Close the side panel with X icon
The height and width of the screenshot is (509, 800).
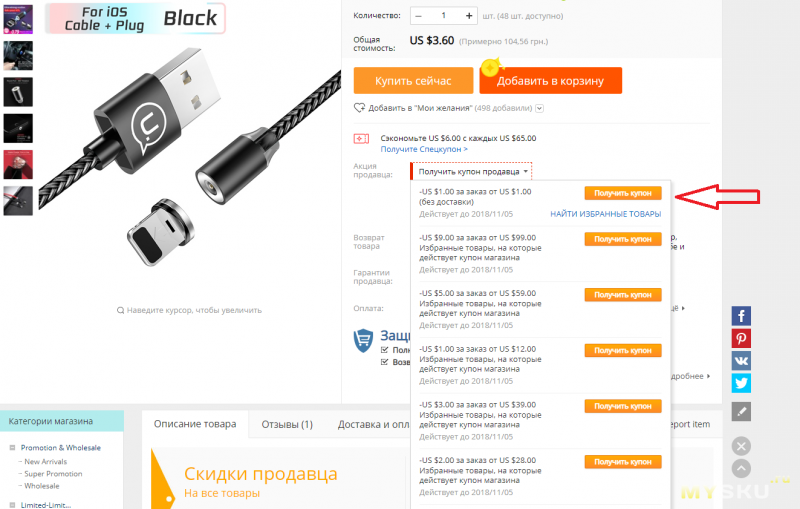point(741,446)
